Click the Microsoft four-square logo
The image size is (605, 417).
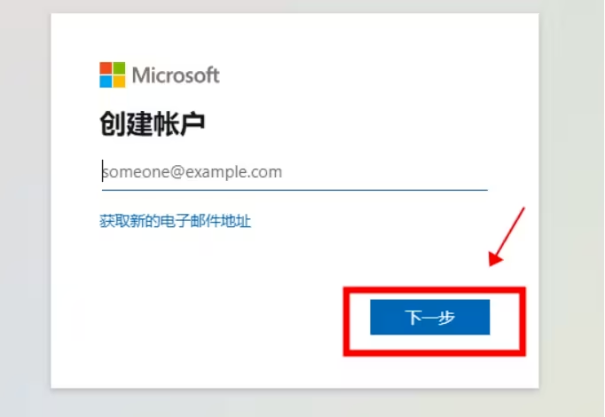[x=112, y=75]
